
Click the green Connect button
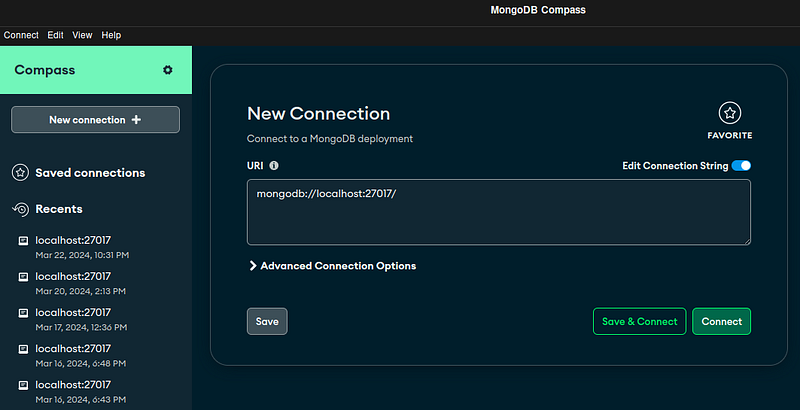click(x=721, y=321)
